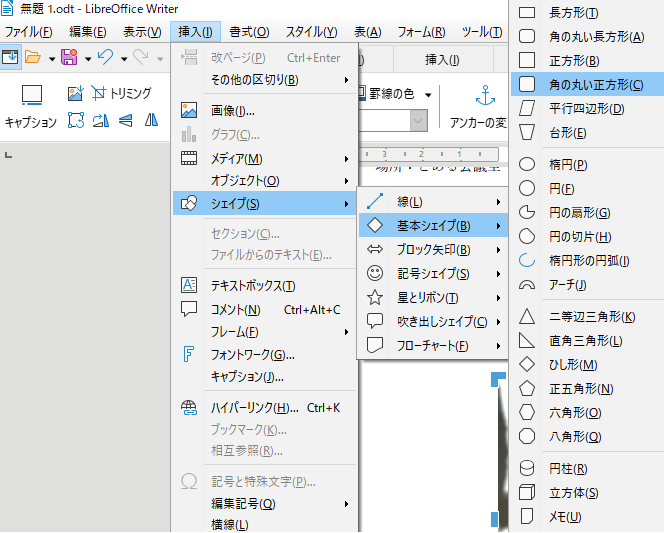664x533 pixels.
Task: Insert 正方形 square shape
Action: click(588, 61)
